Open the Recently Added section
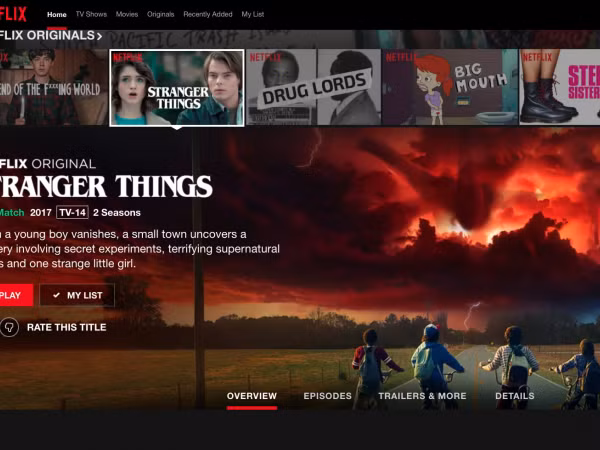The image size is (600, 450). click(208, 14)
